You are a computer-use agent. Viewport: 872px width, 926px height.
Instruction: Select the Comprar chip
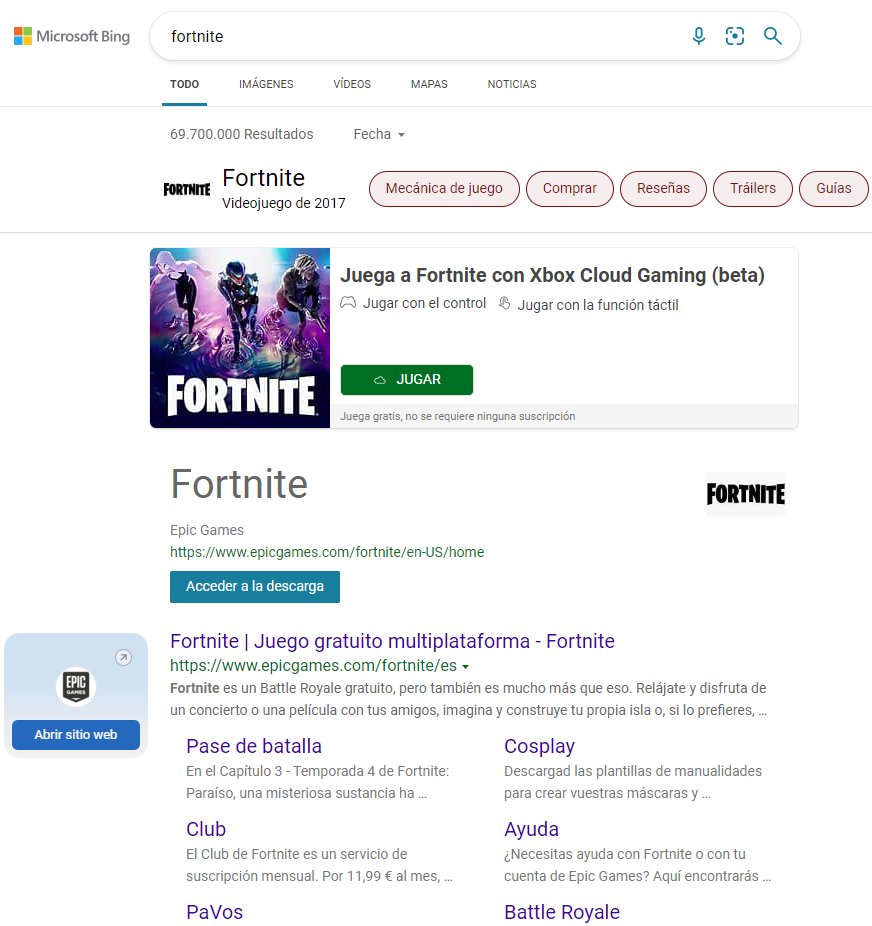[570, 188]
